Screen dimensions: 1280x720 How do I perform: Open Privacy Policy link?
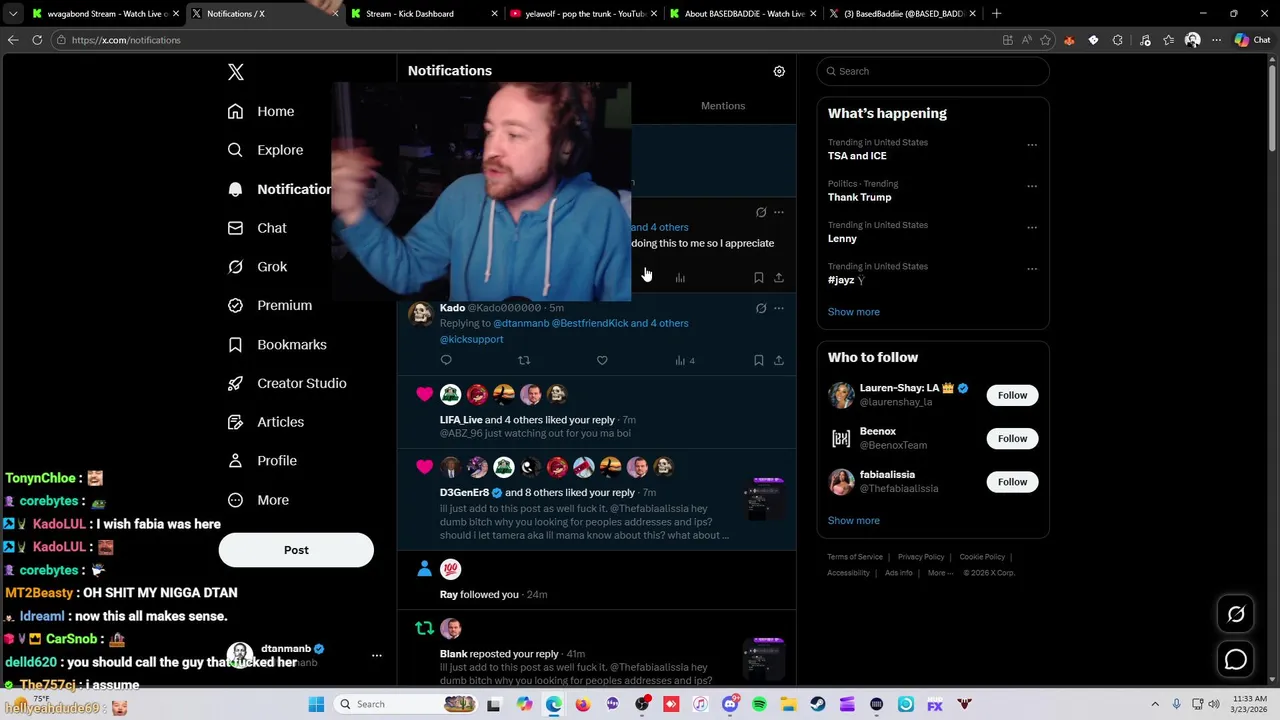coord(921,557)
